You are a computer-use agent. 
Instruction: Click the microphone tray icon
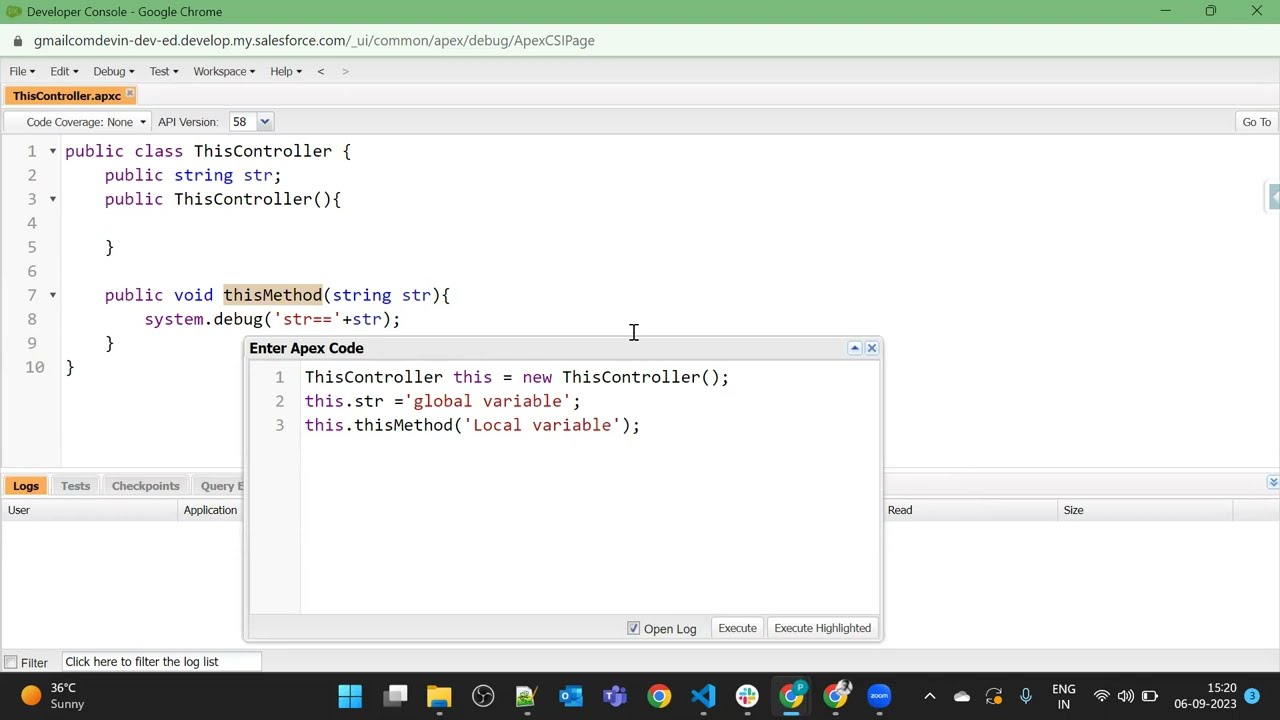pyautogui.click(x=1025, y=696)
